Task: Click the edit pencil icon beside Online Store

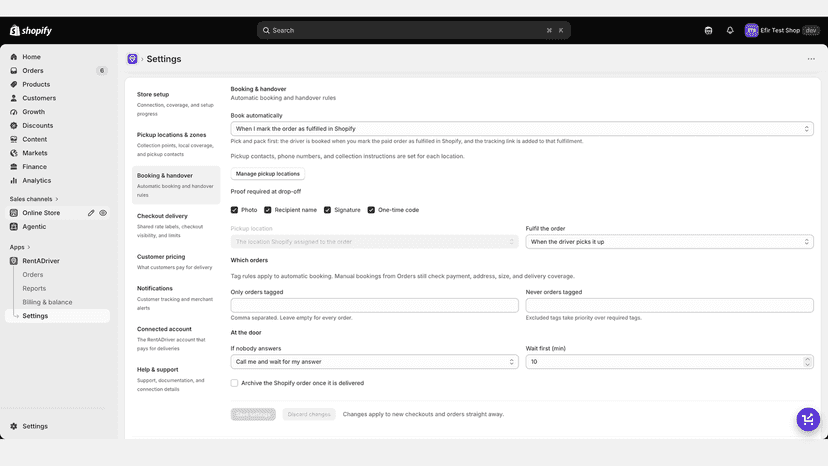Action: pos(91,212)
